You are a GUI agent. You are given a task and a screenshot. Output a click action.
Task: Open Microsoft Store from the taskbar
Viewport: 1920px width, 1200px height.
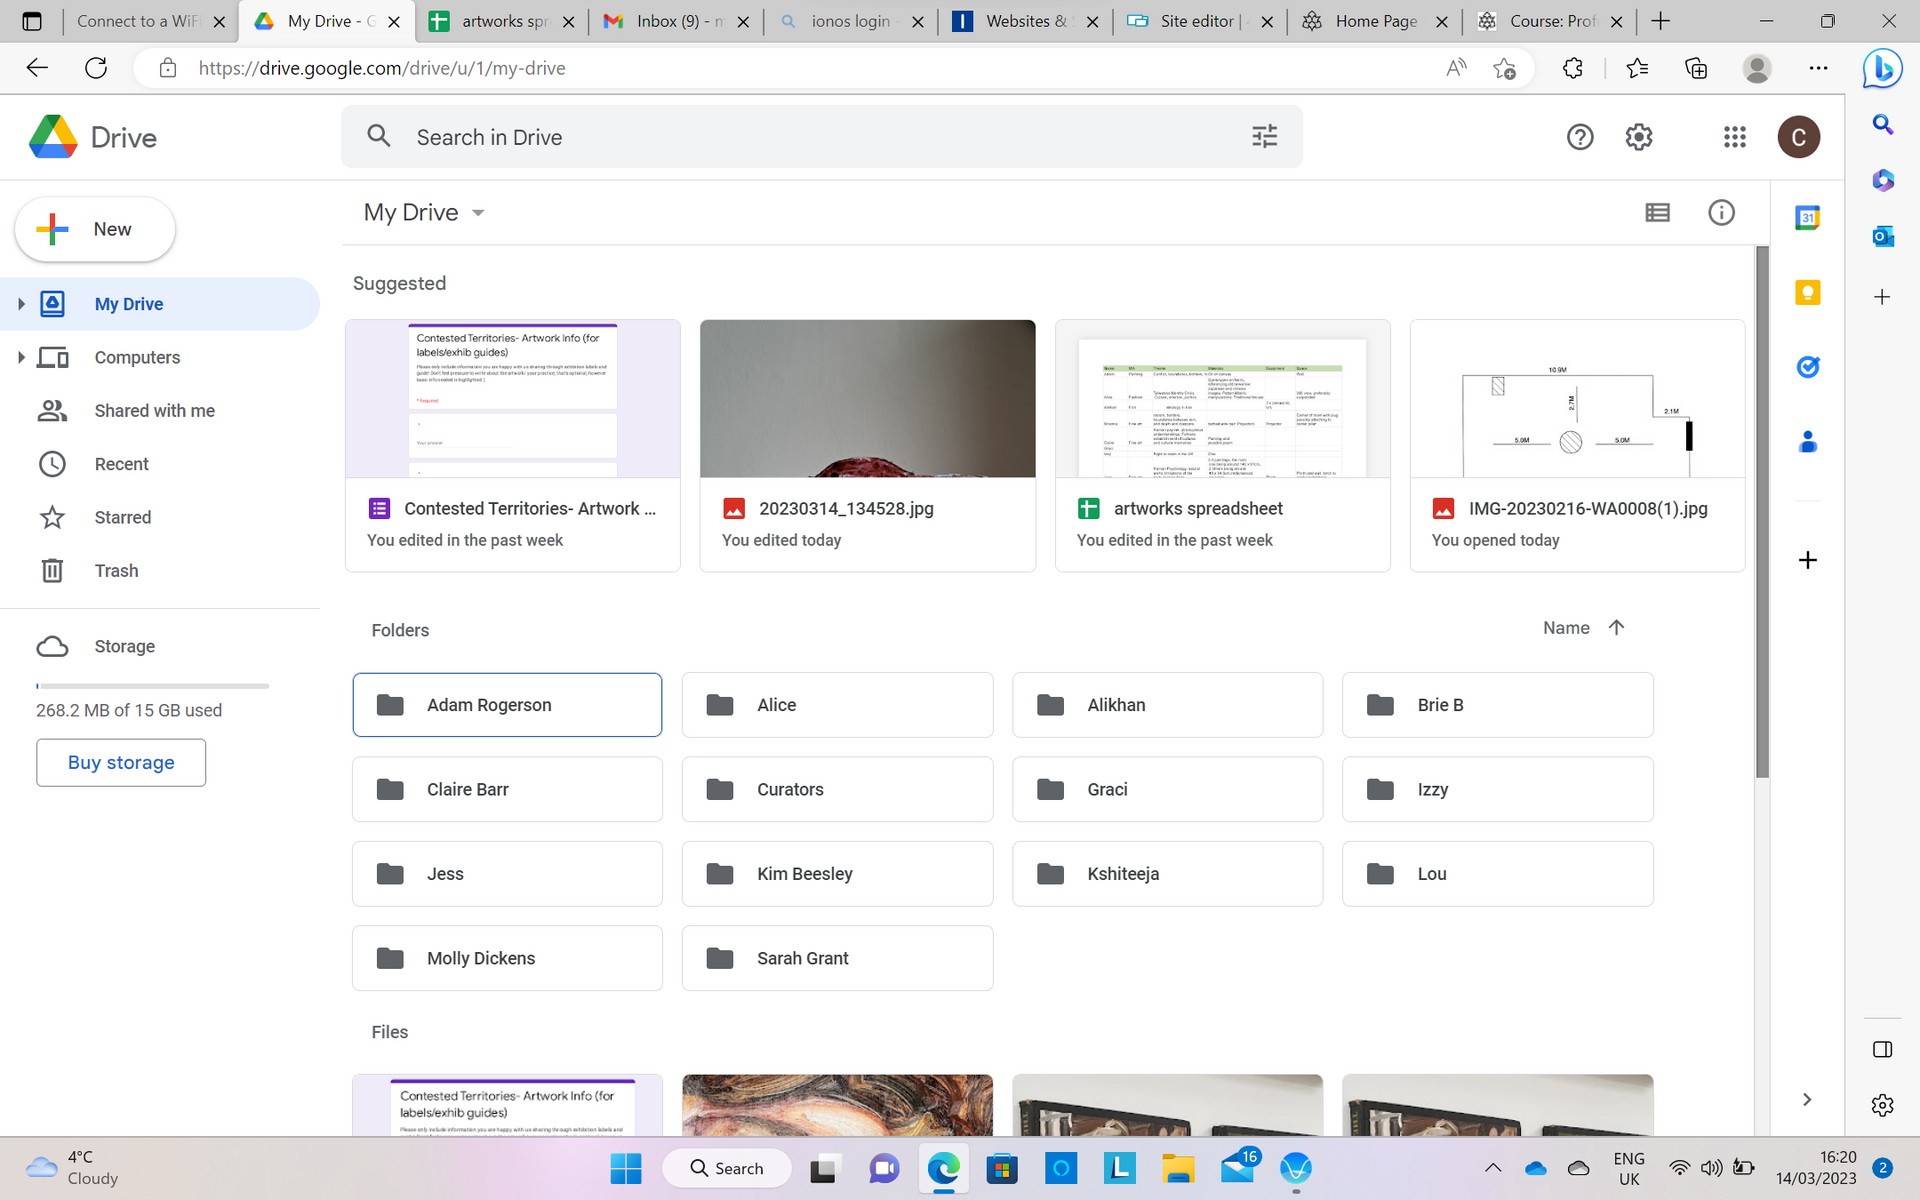pyautogui.click(x=1001, y=1168)
